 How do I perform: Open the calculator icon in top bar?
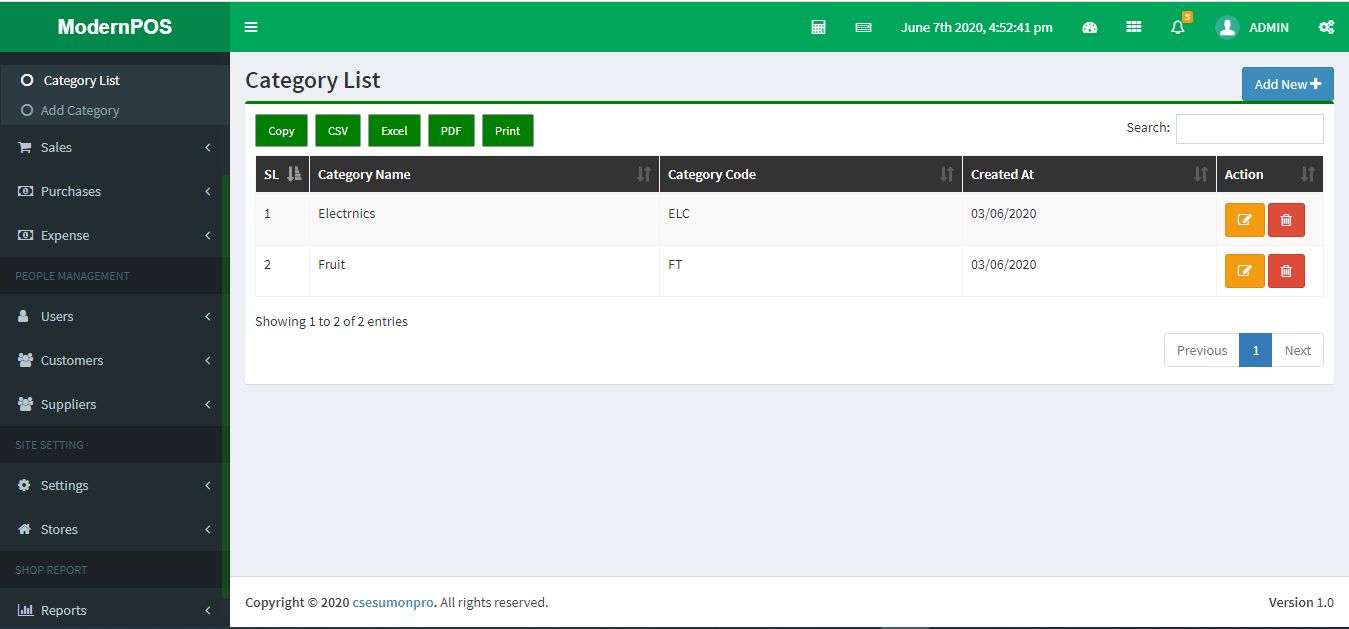click(x=818, y=27)
